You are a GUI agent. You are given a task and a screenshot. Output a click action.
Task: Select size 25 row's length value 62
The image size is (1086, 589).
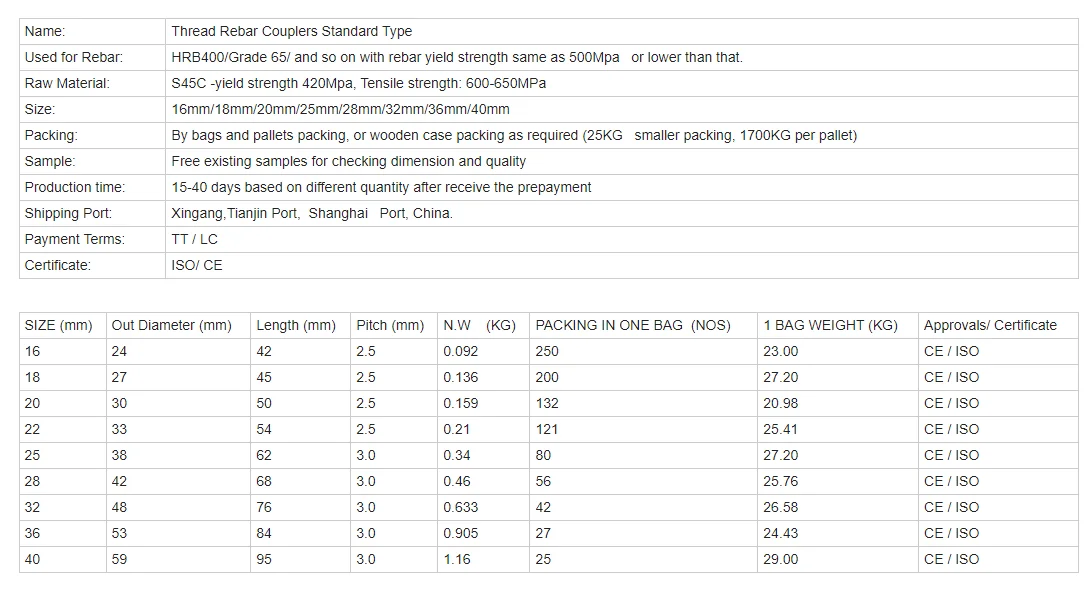(300, 455)
